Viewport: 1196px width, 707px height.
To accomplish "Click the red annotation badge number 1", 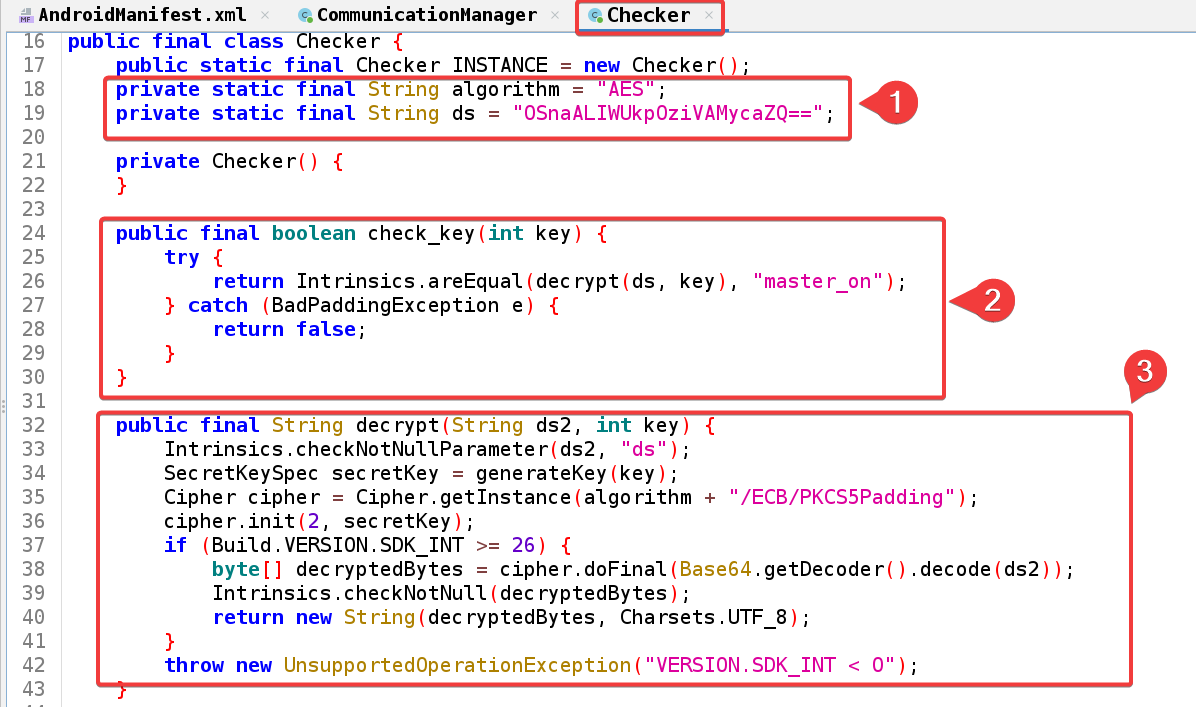I will pyautogui.click(x=895, y=101).
